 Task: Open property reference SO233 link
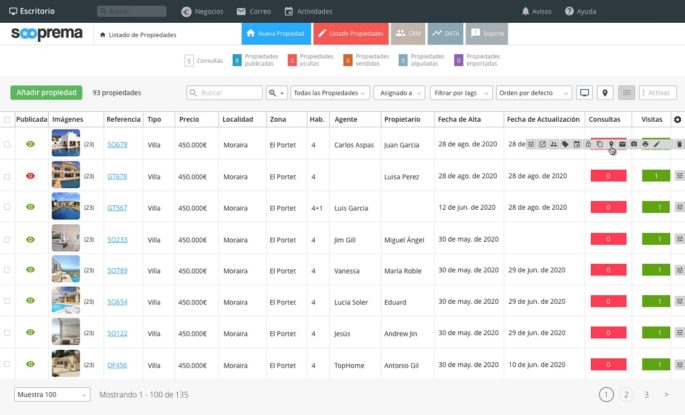117,240
